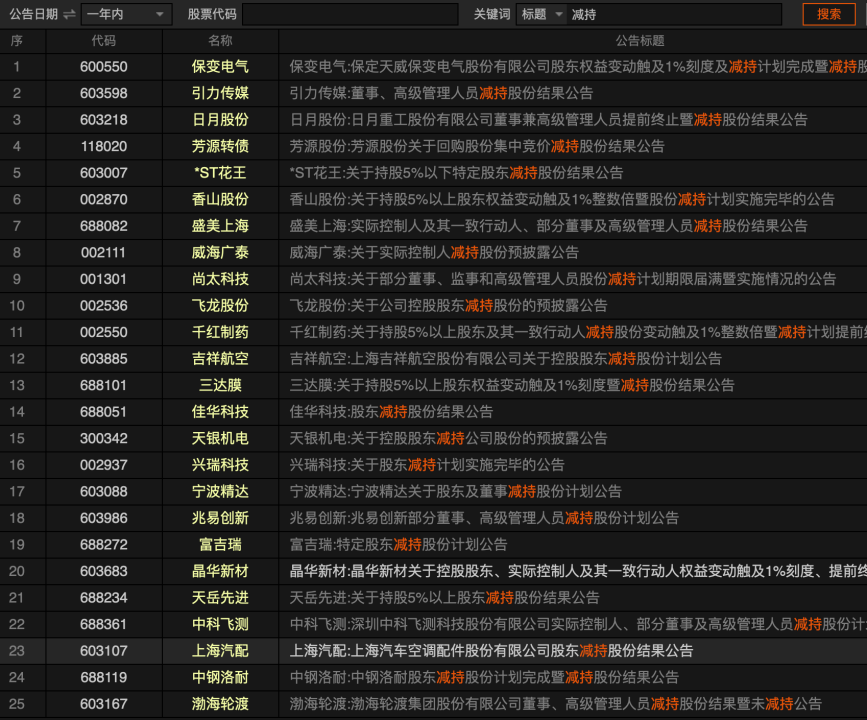The width and height of the screenshot is (867, 720).
Task: Sort by the 名称 column header
Action: (x=220, y=41)
